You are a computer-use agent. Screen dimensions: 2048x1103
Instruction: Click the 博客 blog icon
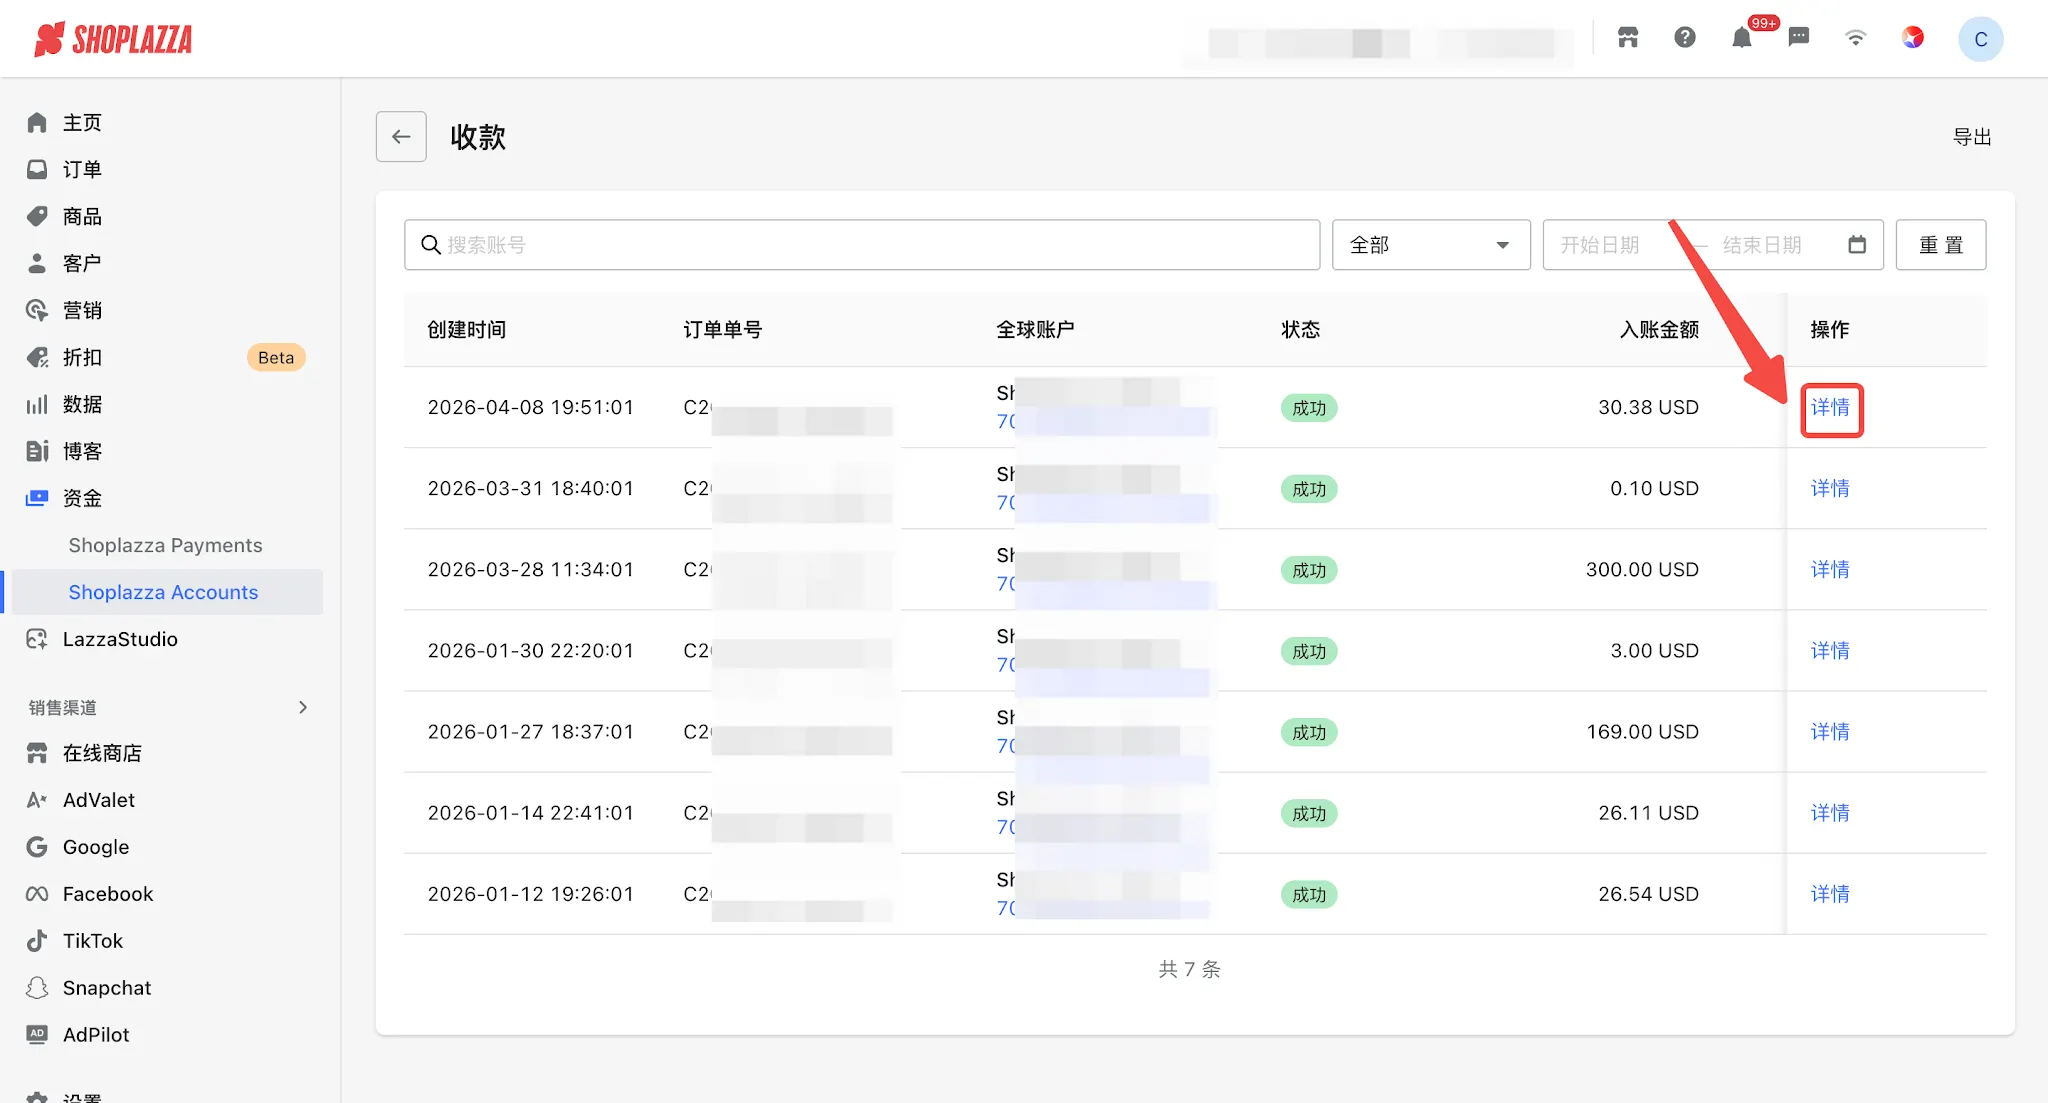(x=37, y=452)
